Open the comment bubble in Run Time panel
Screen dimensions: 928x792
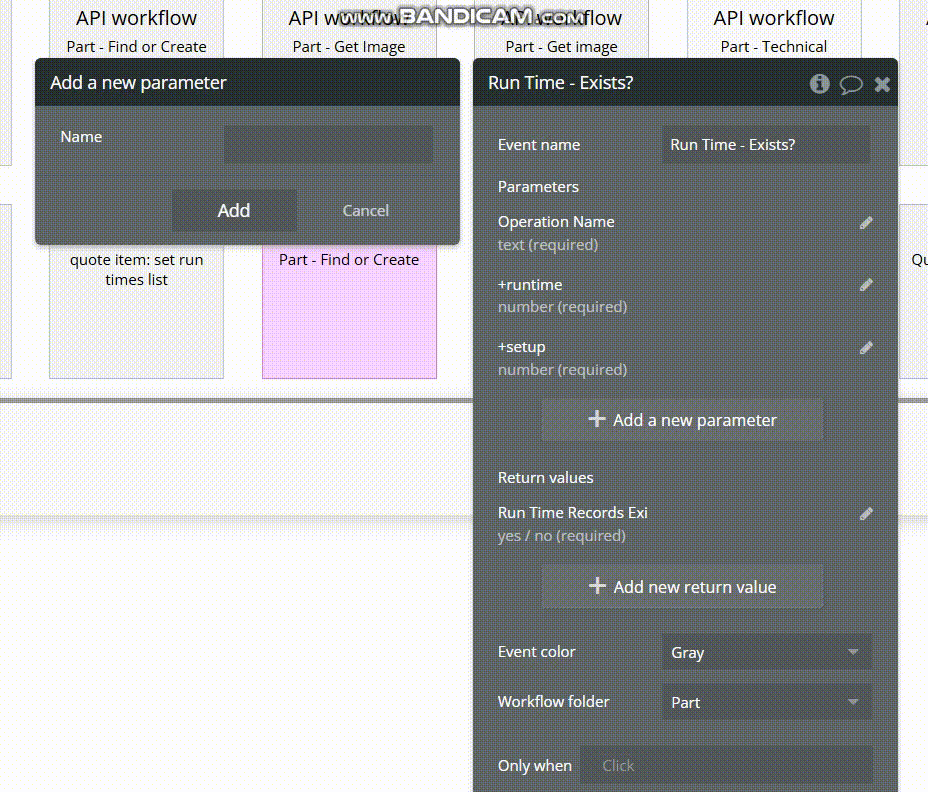(850, 84)
